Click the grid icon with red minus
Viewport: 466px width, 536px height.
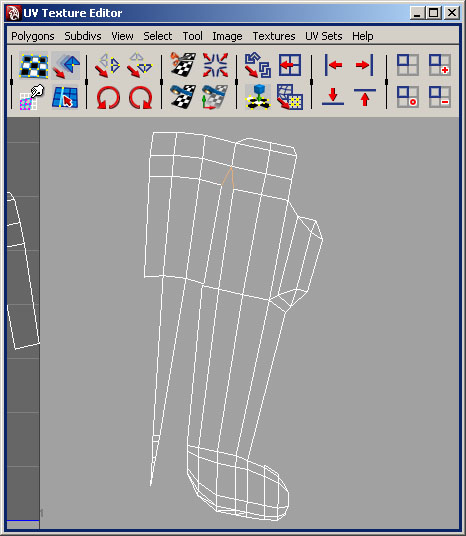pos(440,97)
